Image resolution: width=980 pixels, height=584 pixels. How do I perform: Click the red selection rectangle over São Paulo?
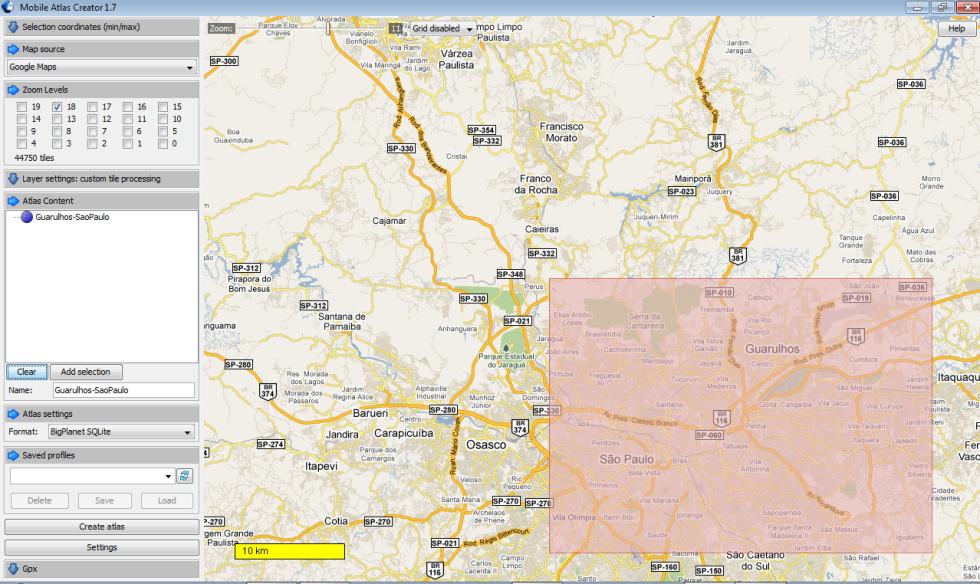741,416
